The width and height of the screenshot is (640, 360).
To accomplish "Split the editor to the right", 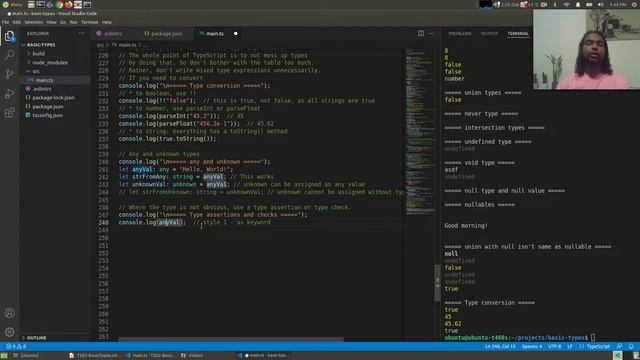I will [x=421, y=33].
